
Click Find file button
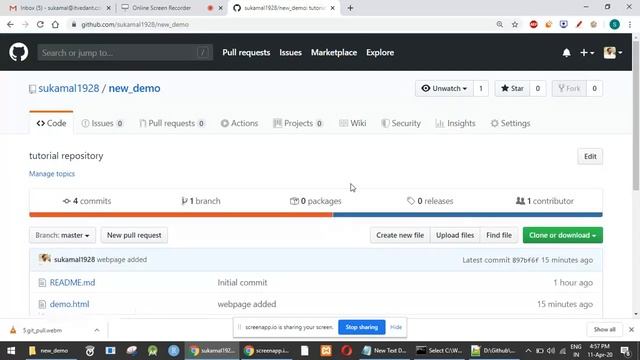point(499,235)
